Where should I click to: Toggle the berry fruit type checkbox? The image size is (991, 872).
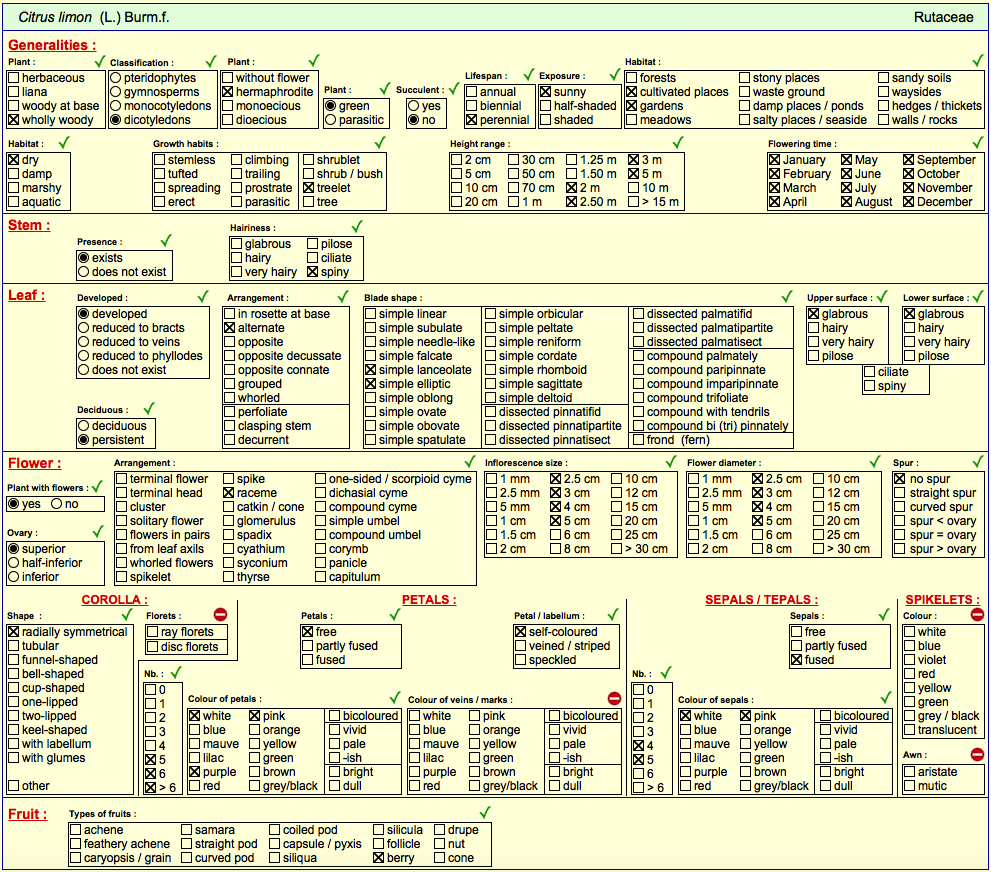(379, 858)
